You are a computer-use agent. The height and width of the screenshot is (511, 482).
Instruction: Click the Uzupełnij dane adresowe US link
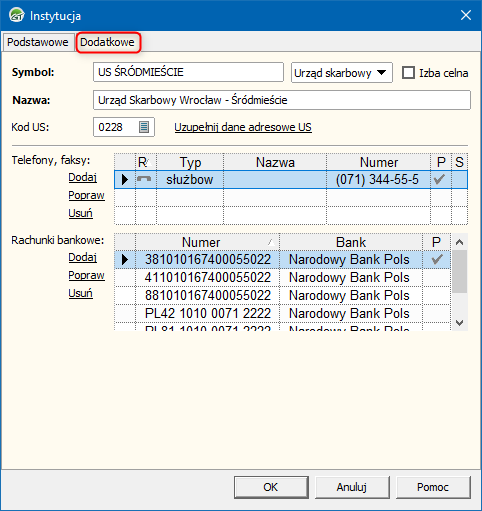pyautogui.click(x=243, y=127)
